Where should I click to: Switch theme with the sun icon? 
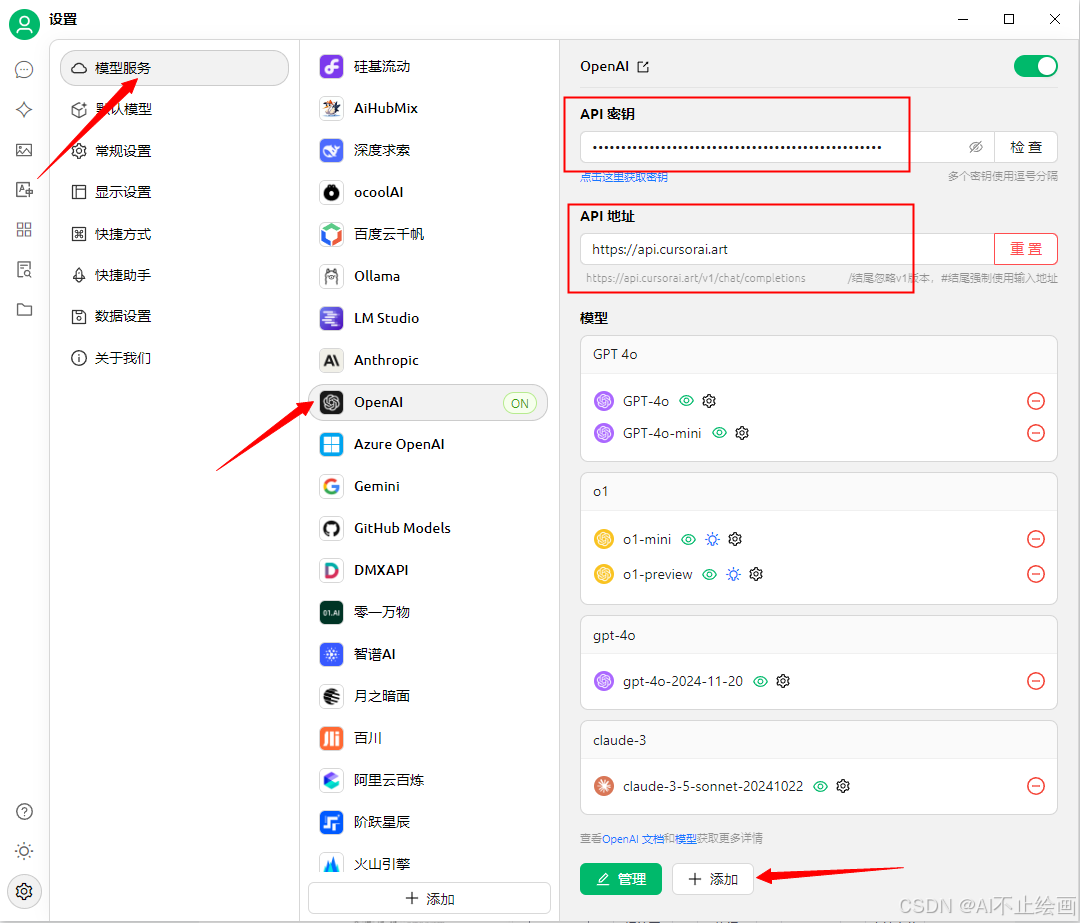[x=24, y=851]
